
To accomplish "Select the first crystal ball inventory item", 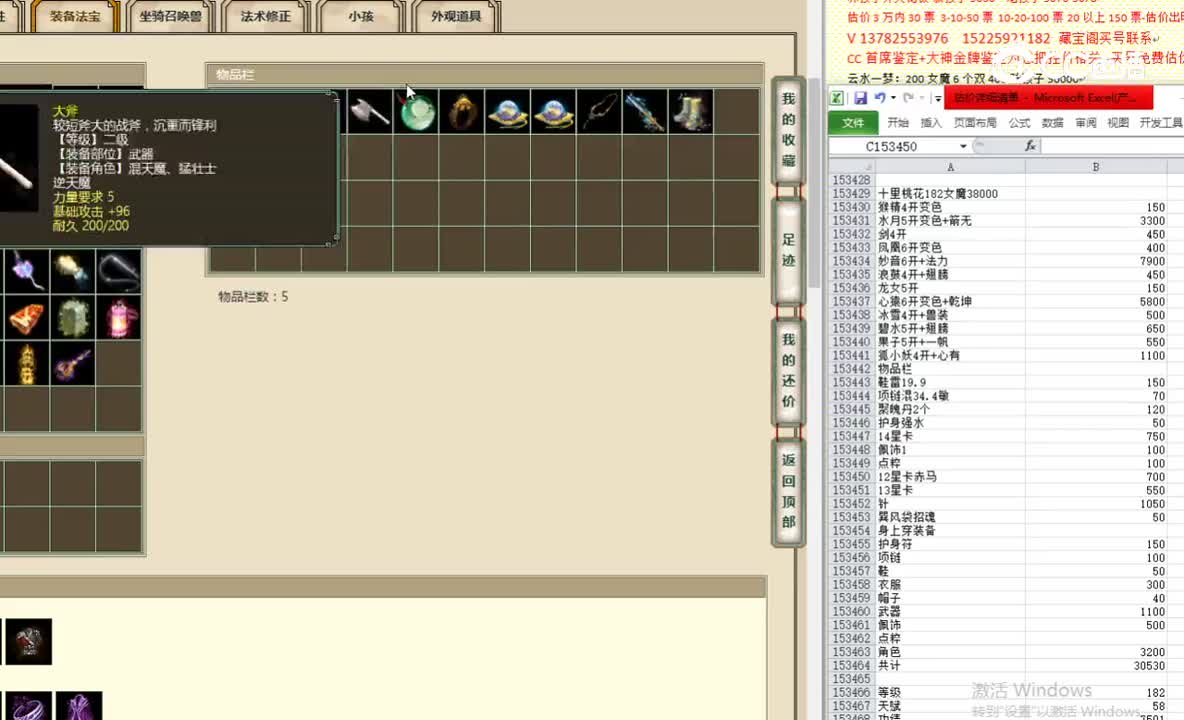I will pyautogui.click(x=507, y=112).
